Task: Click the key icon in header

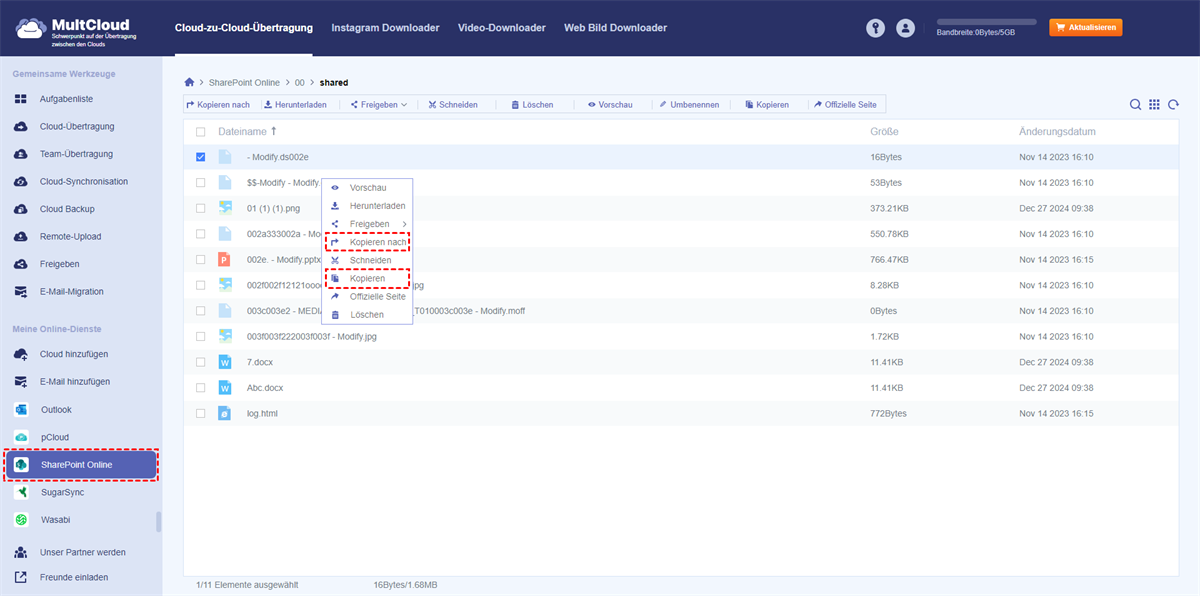Action: click(877, 28)
